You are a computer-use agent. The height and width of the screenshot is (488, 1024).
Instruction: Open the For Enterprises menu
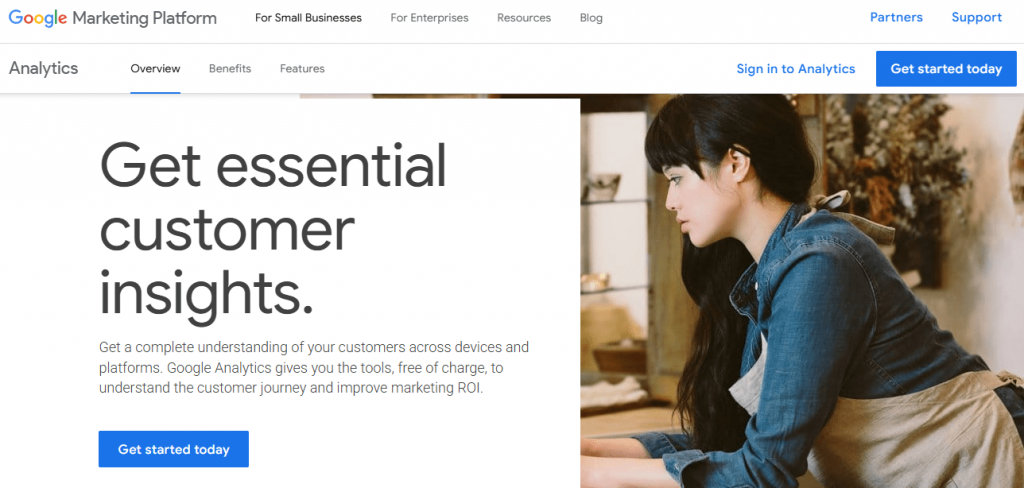(x=429, y=18)
